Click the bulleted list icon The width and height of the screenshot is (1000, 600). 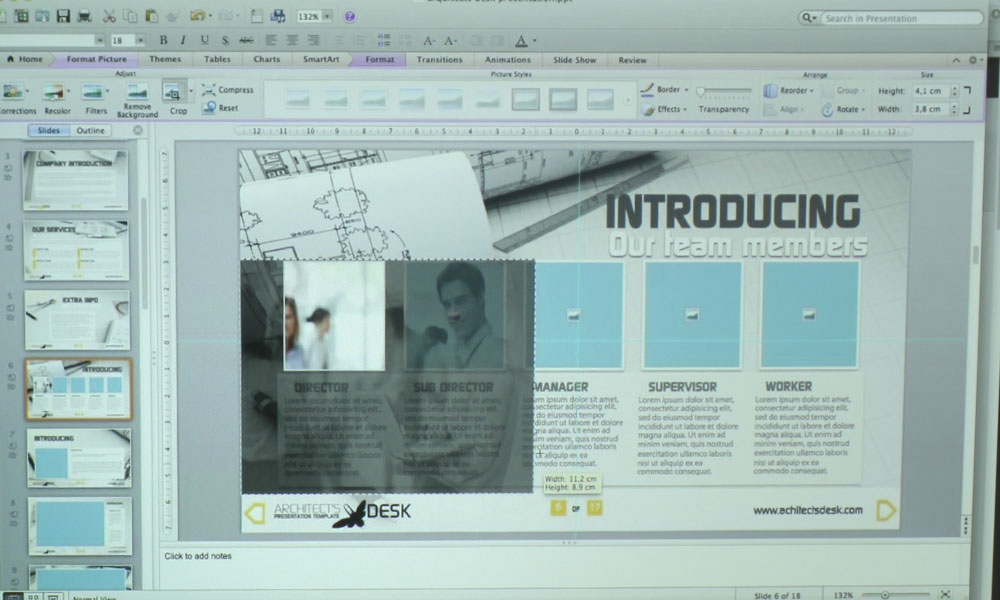(x=383, y=40)
